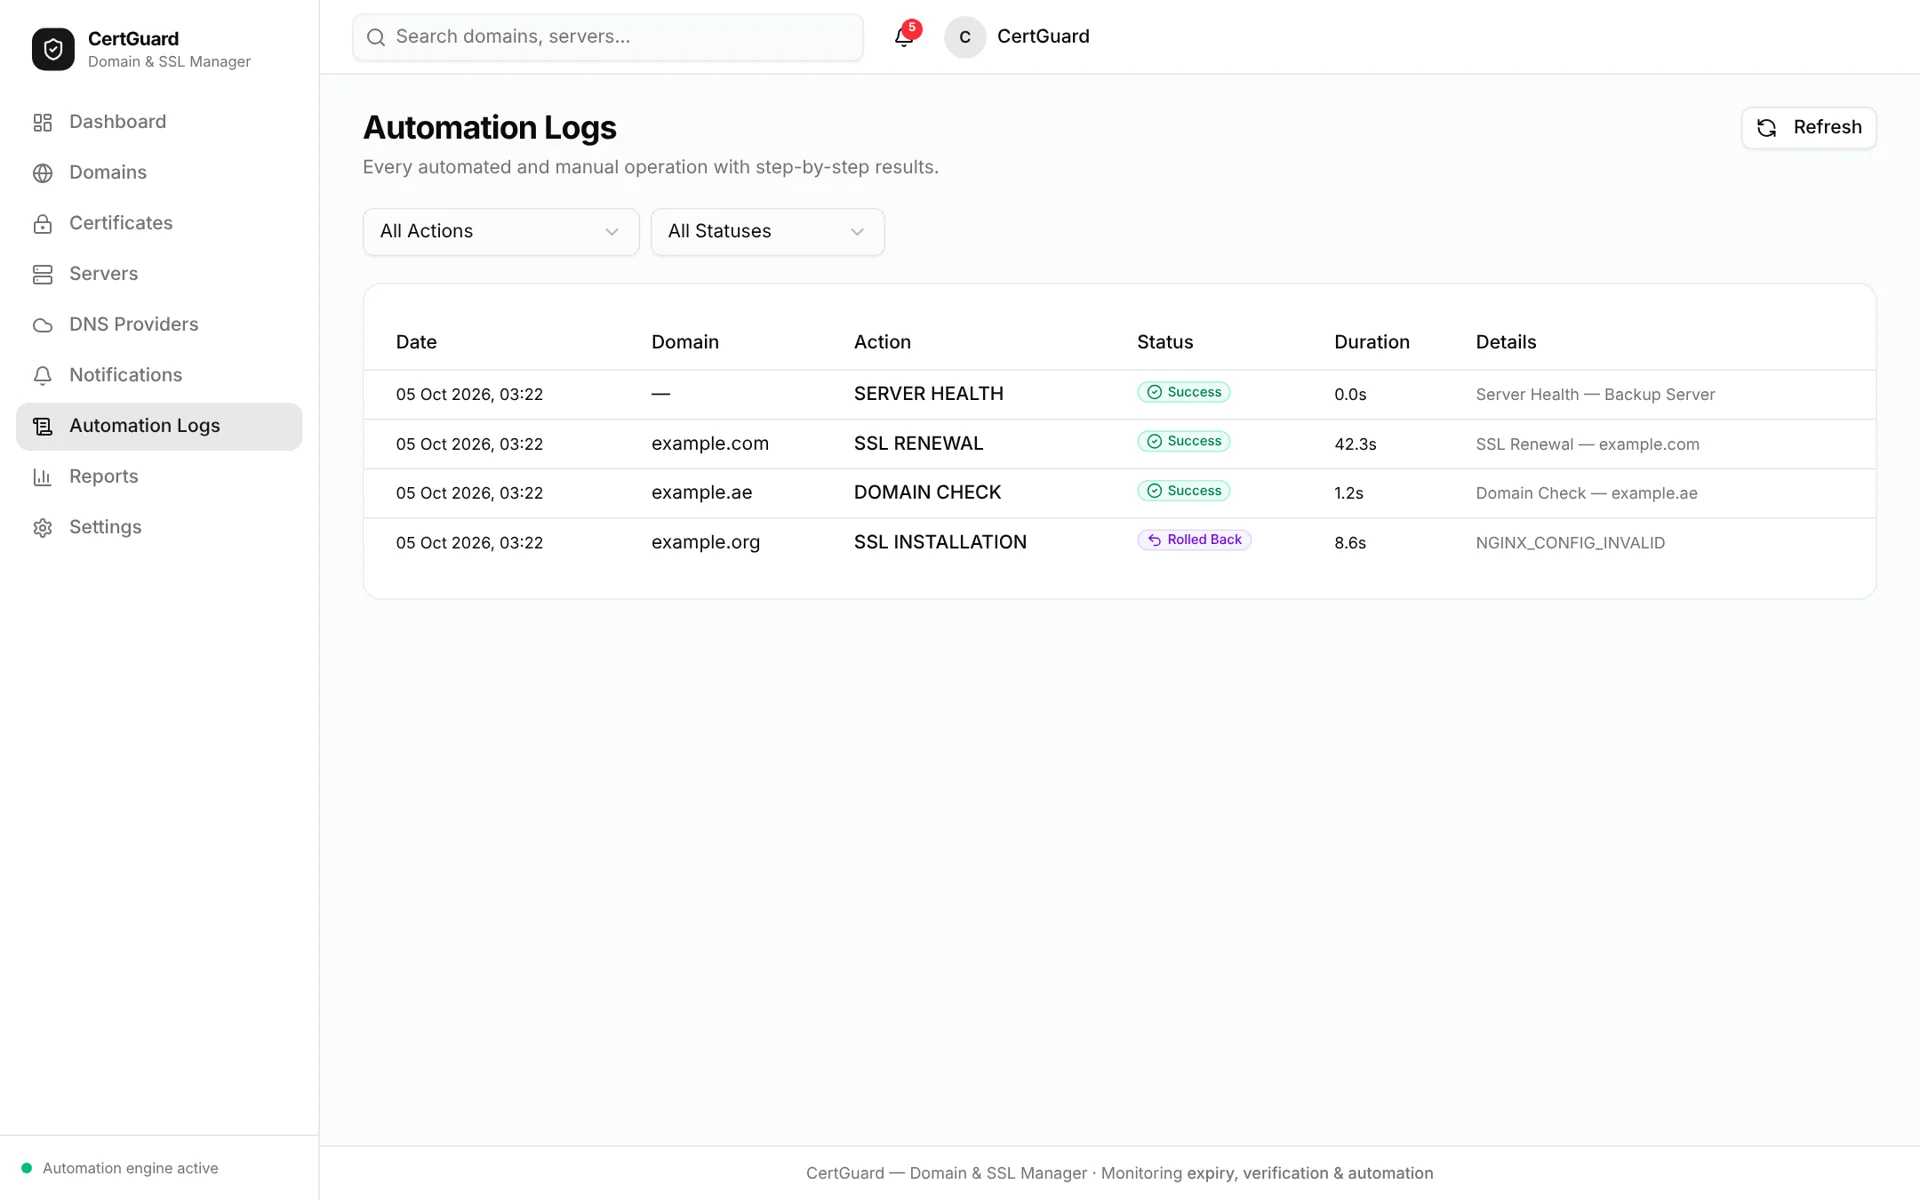
Task: Click the Servers stack icon
Action: tap(42, 274)
